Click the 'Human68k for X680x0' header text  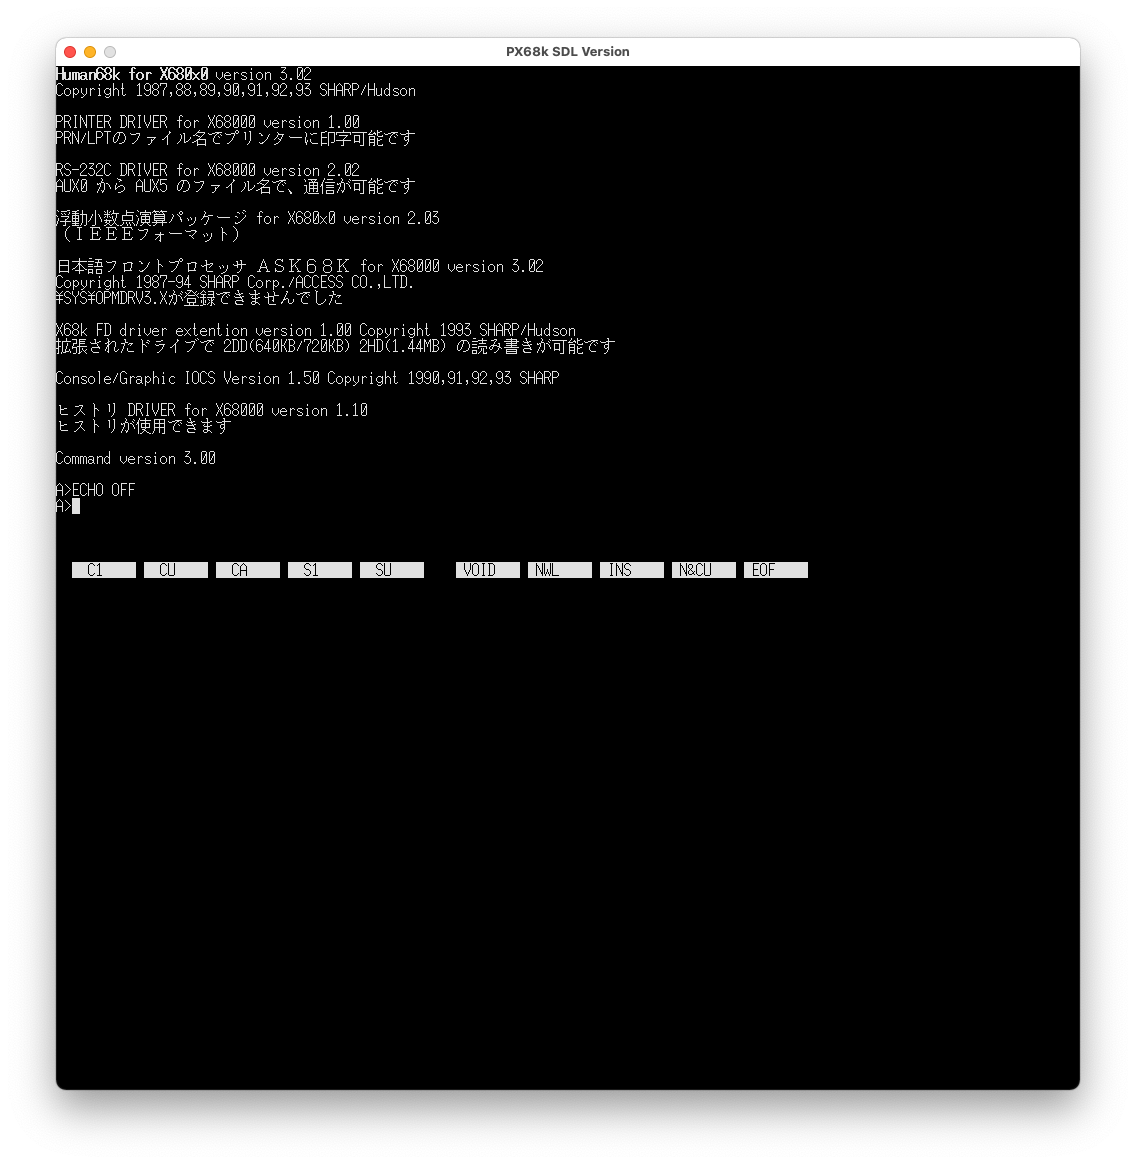click(132, 74)
